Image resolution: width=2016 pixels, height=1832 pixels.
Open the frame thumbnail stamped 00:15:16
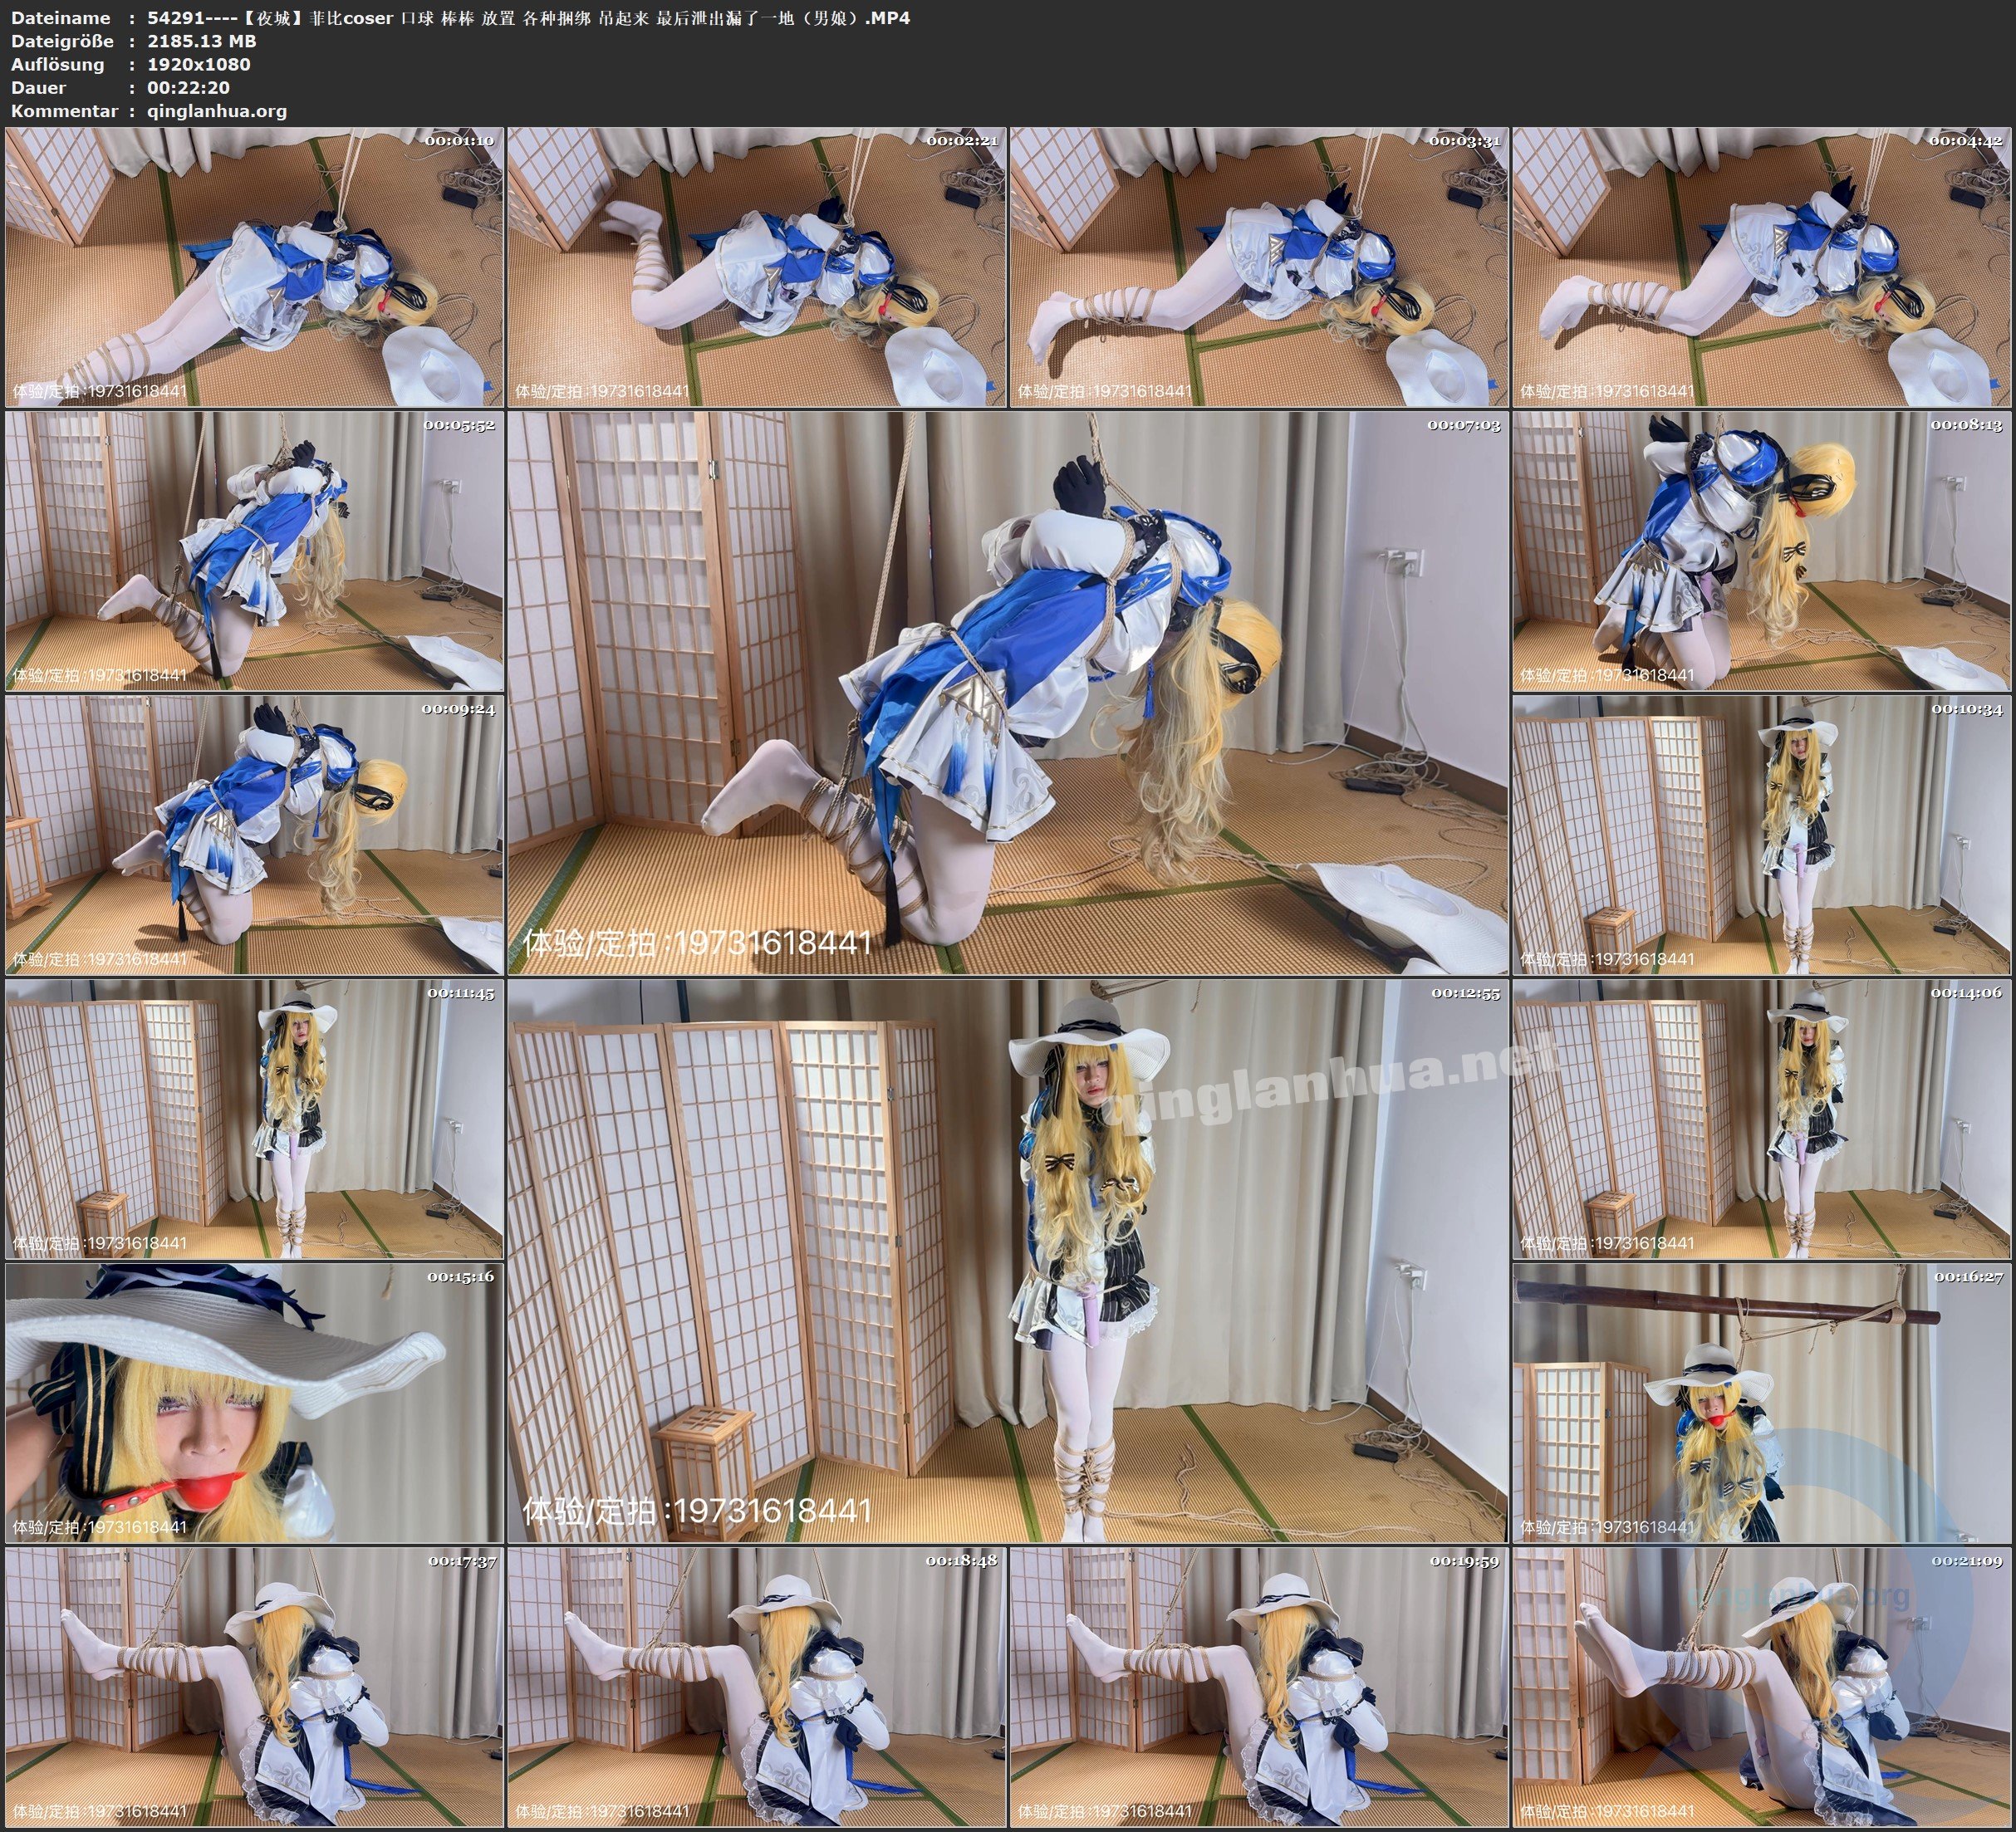(x=254, y=1403)
